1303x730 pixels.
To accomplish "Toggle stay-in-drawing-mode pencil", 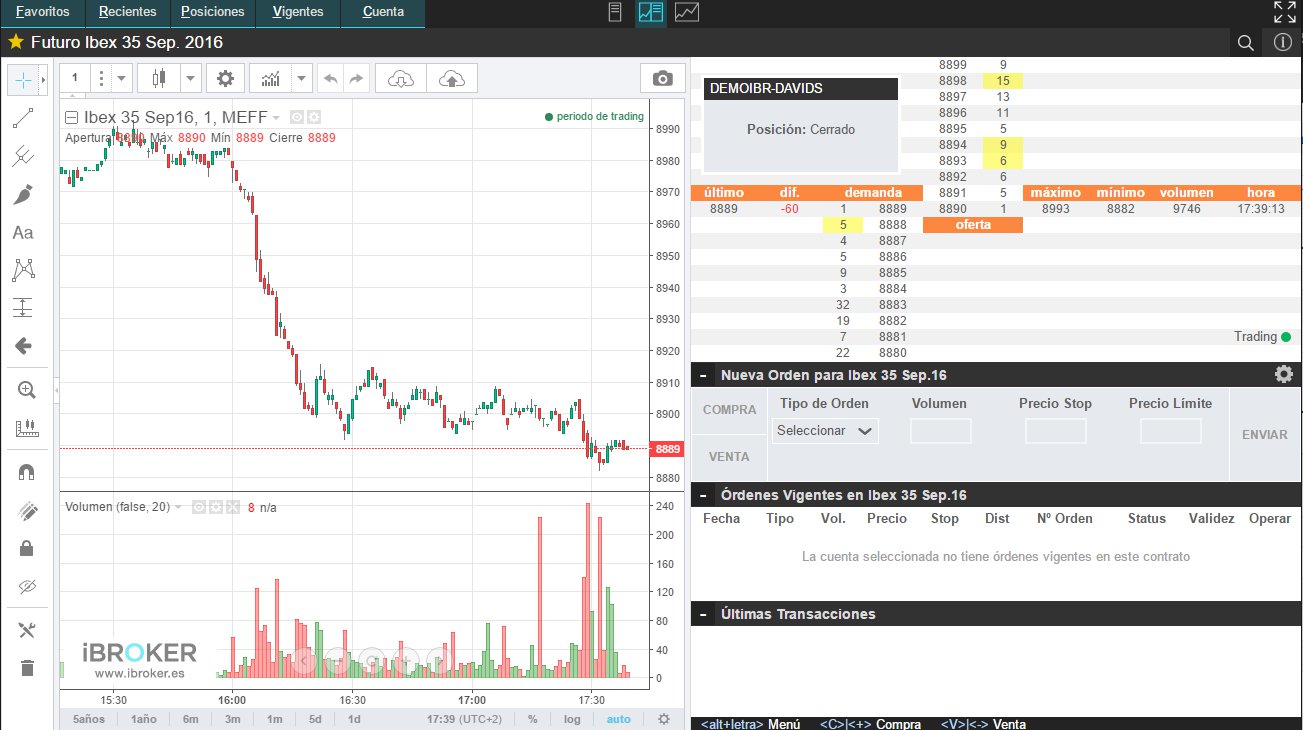I will coord(26,511).
